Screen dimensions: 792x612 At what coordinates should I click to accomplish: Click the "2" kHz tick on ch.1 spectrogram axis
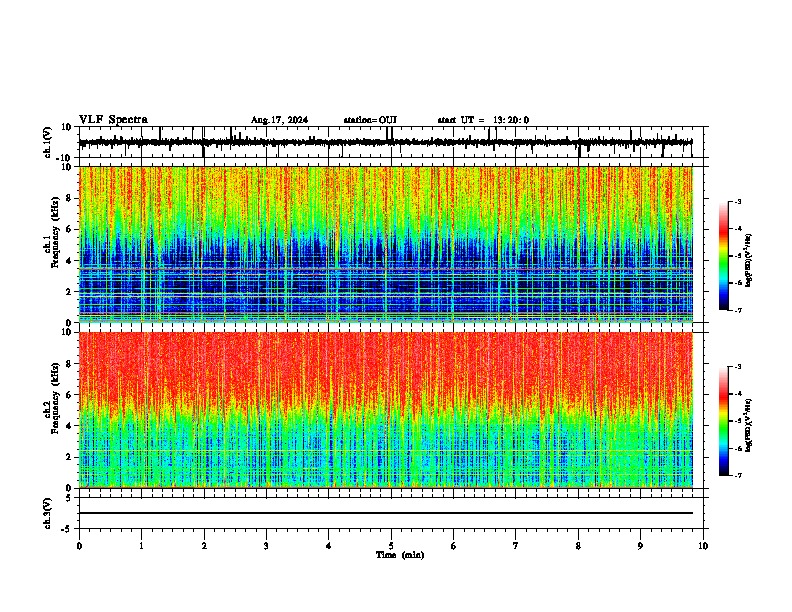70,291
